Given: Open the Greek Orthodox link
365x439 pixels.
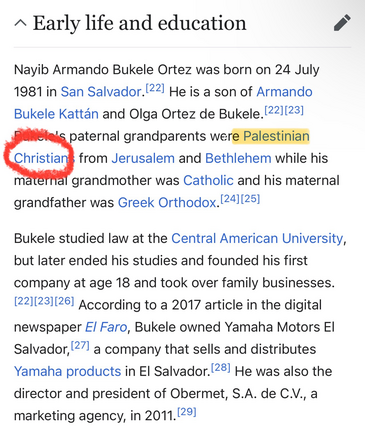Looking at the screenshot, I should click(x=167, y=202).
